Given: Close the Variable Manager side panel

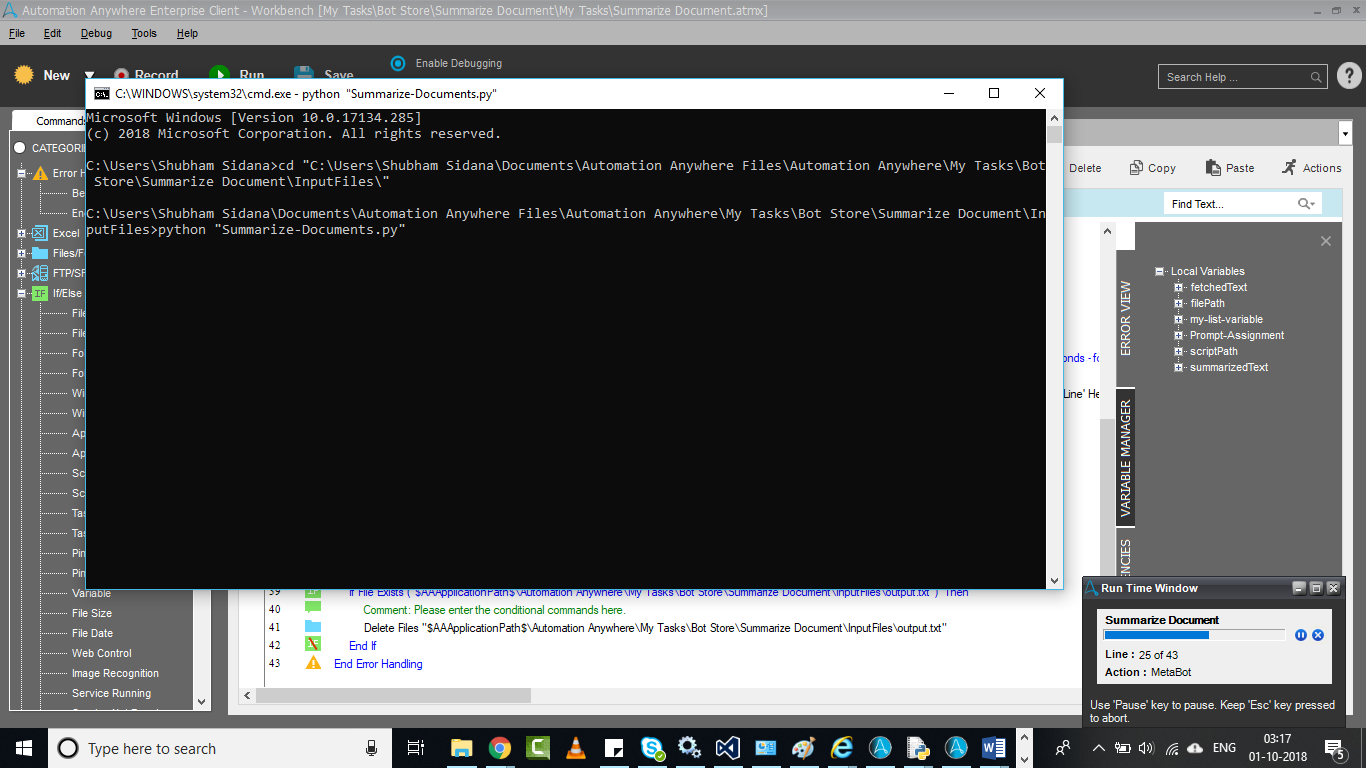Looking at the screenshot, I should pos(1326,241).
